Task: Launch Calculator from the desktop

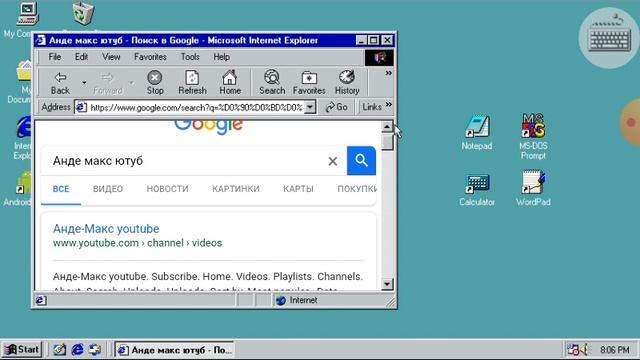Action: 477,190
